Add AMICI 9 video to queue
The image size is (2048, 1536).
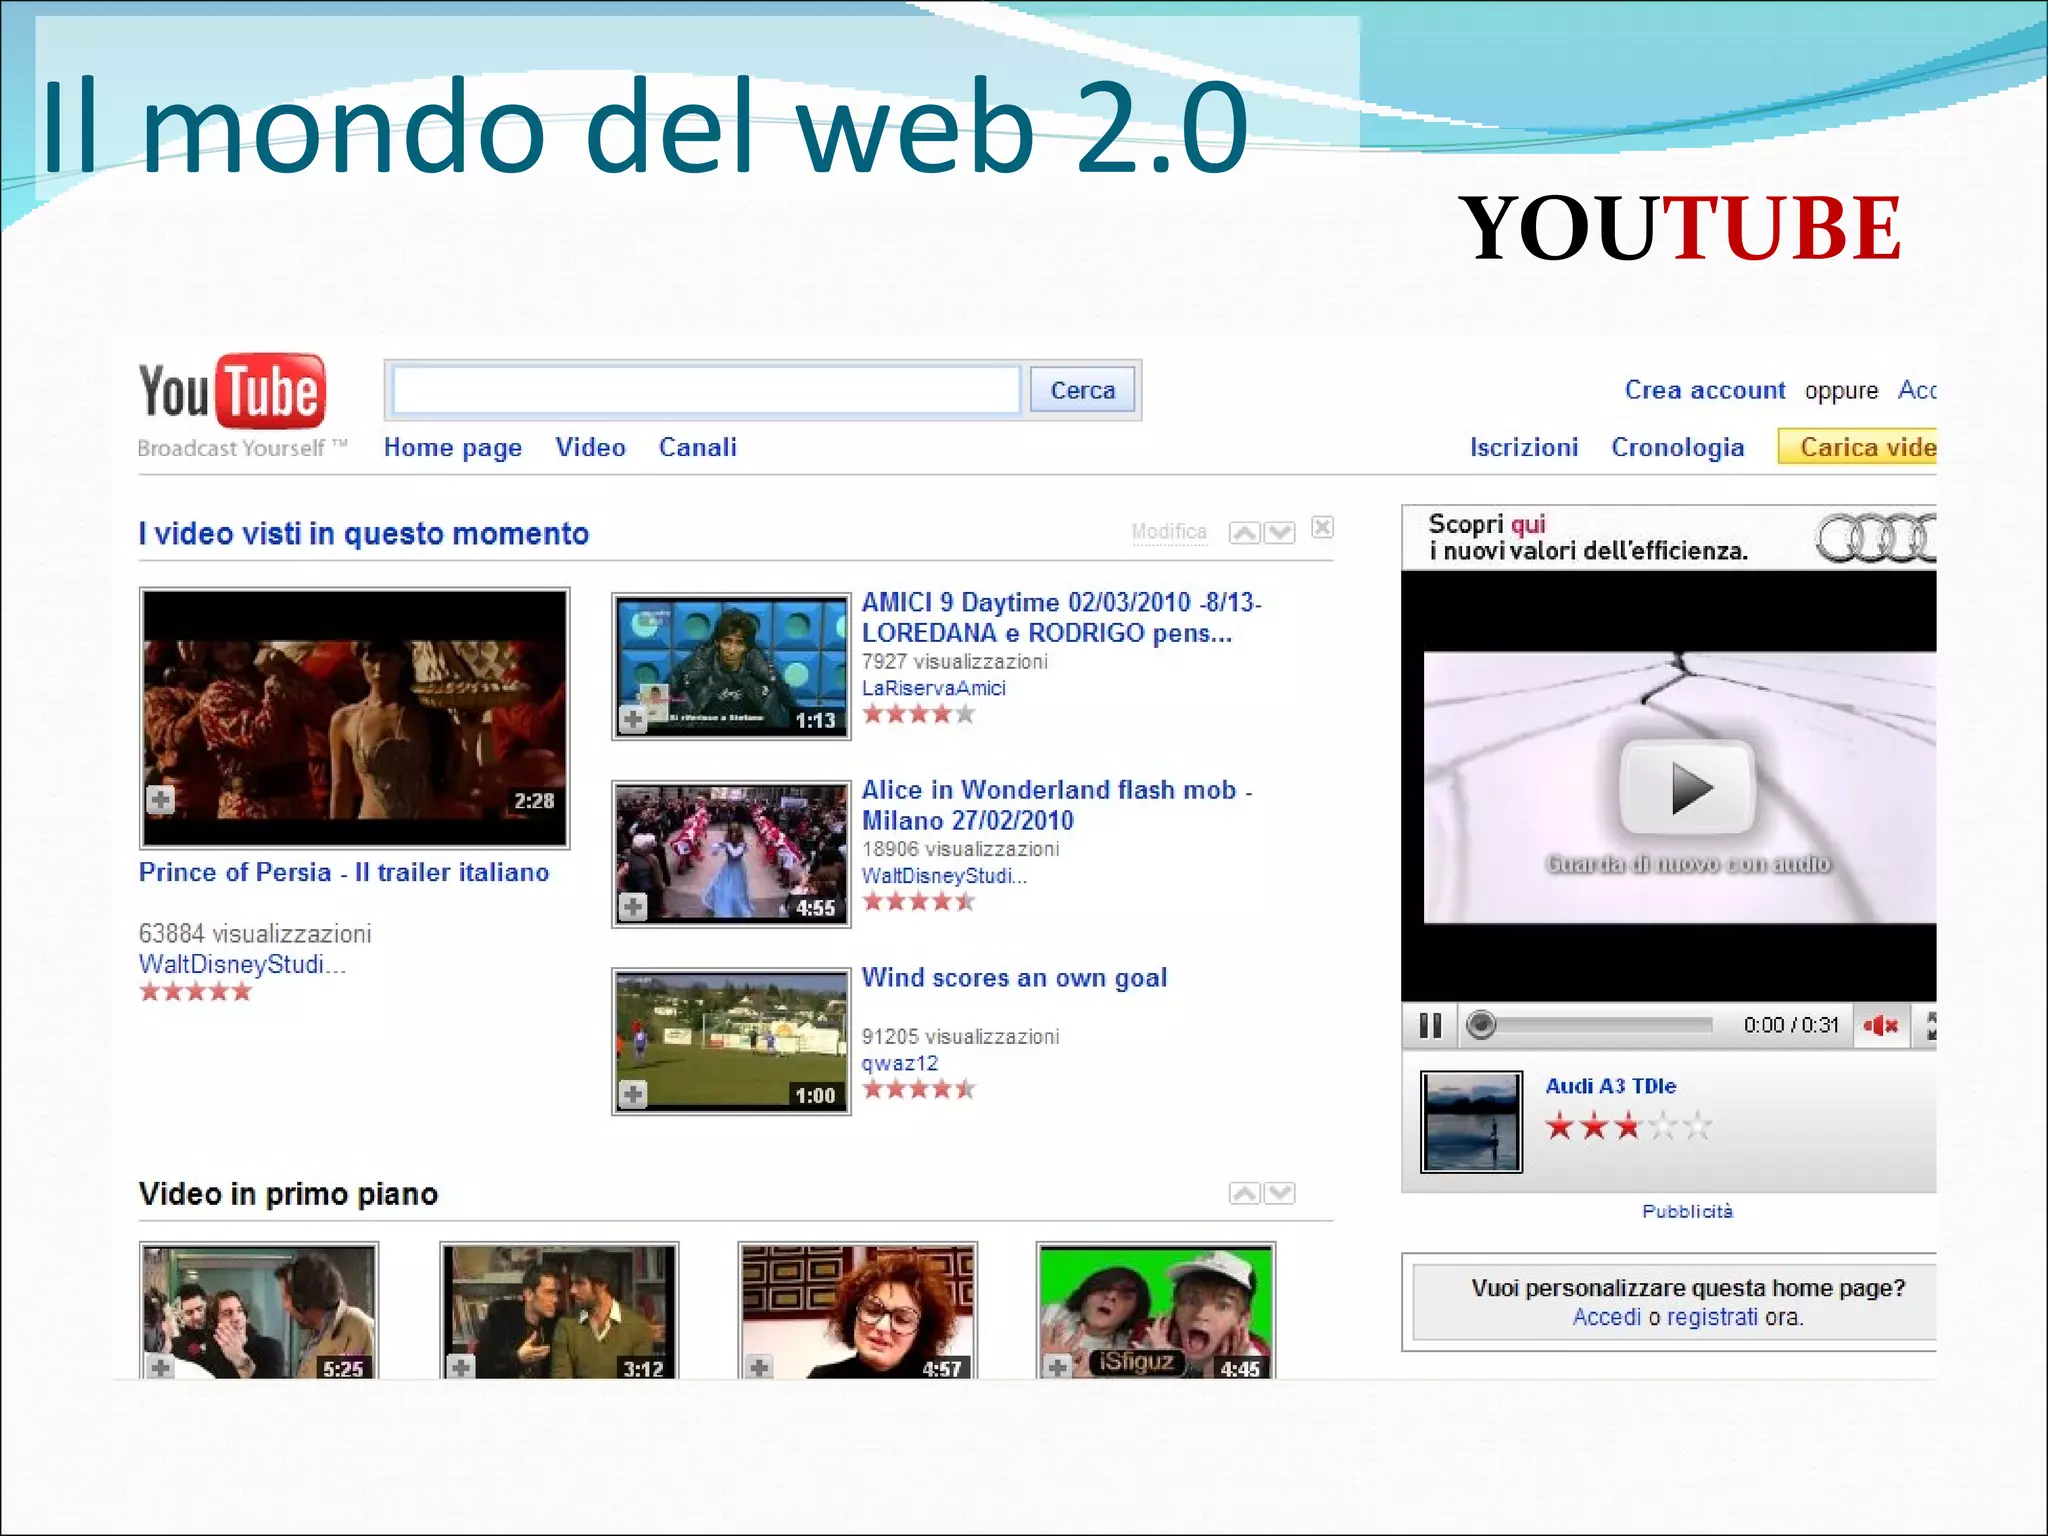633,719
